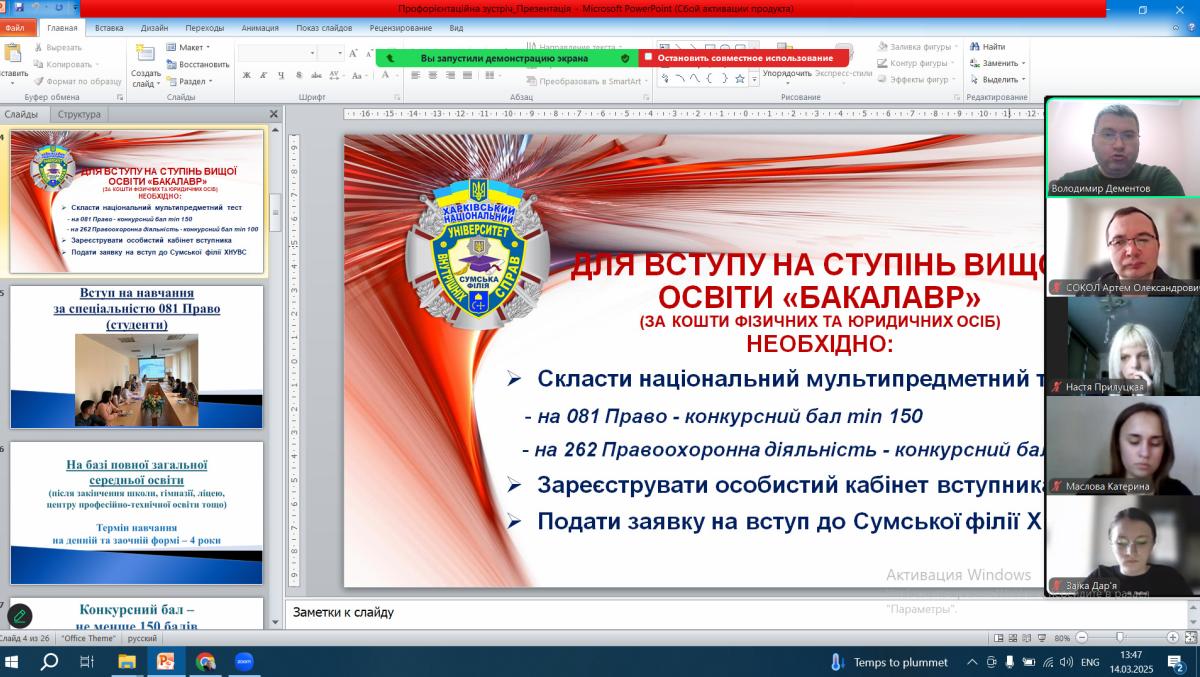Switch to Normal view in status bar
This screenshot has width=1200, height=677.
pos(999,637)
